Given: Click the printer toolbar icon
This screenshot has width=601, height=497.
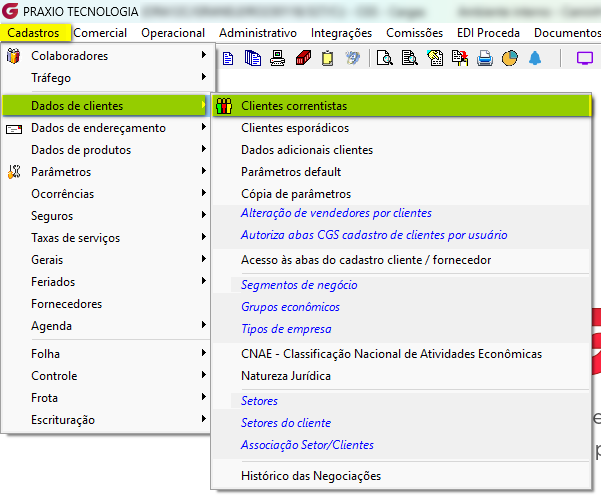Looking at the screenshot, I should pos(485,58).
